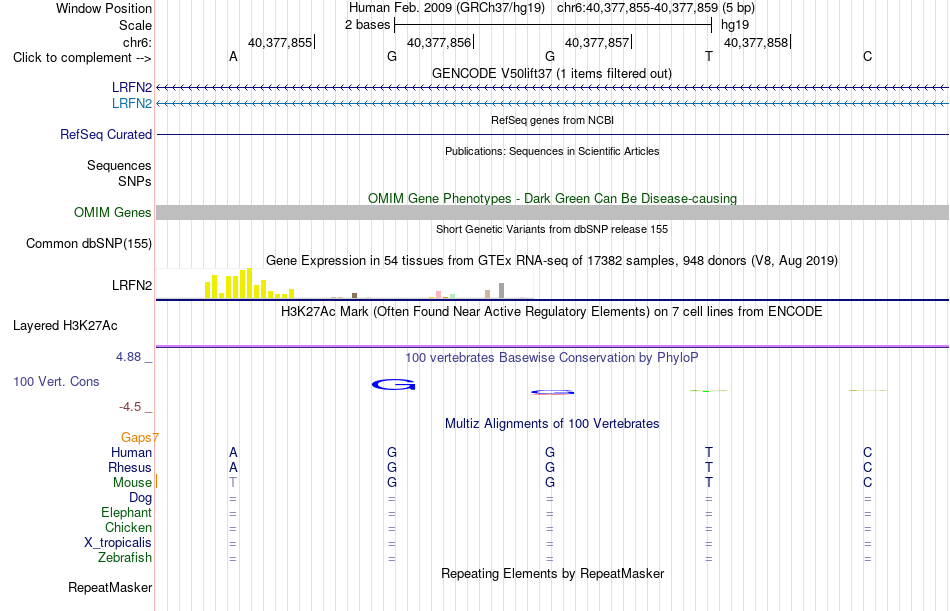Click the 40,377,858 position marker
Screen dimensions: 950x611
click(756, 43)
